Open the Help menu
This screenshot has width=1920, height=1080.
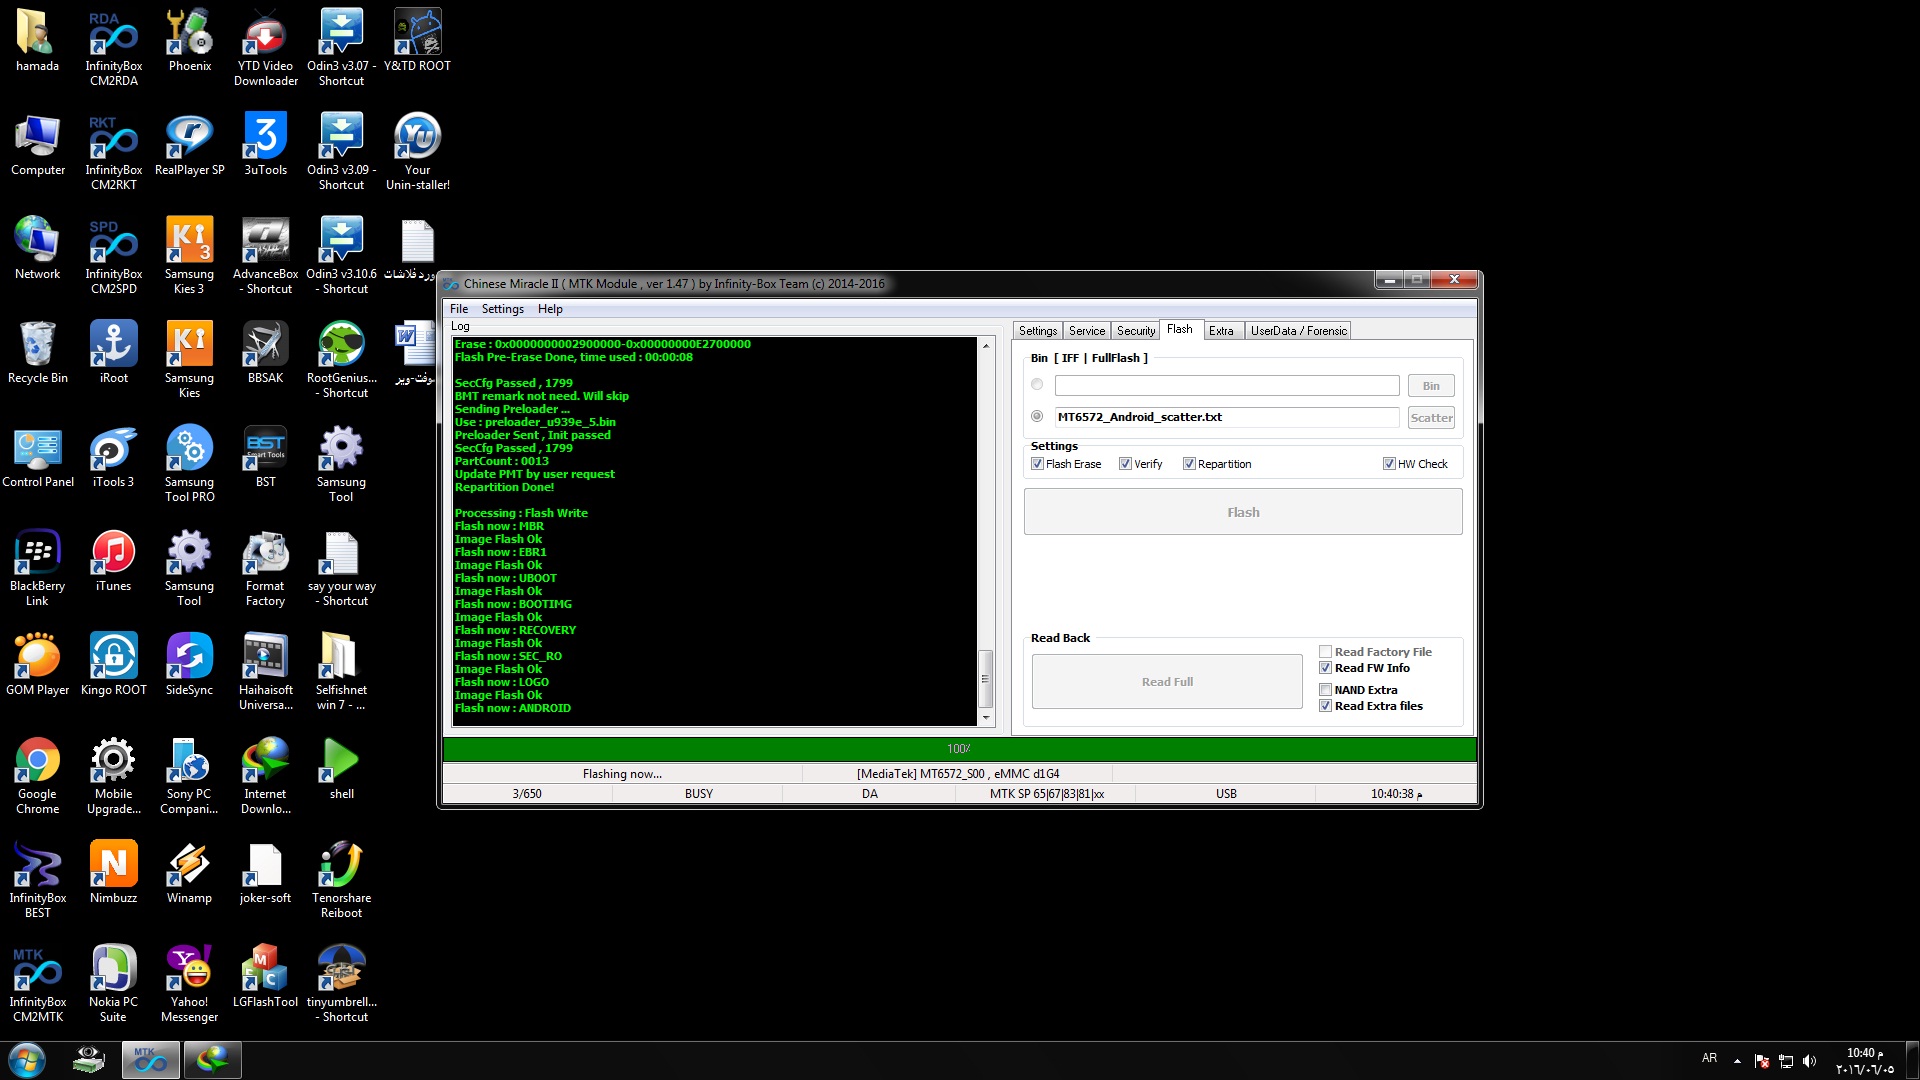pyautogui.click(x=550, y=309)
